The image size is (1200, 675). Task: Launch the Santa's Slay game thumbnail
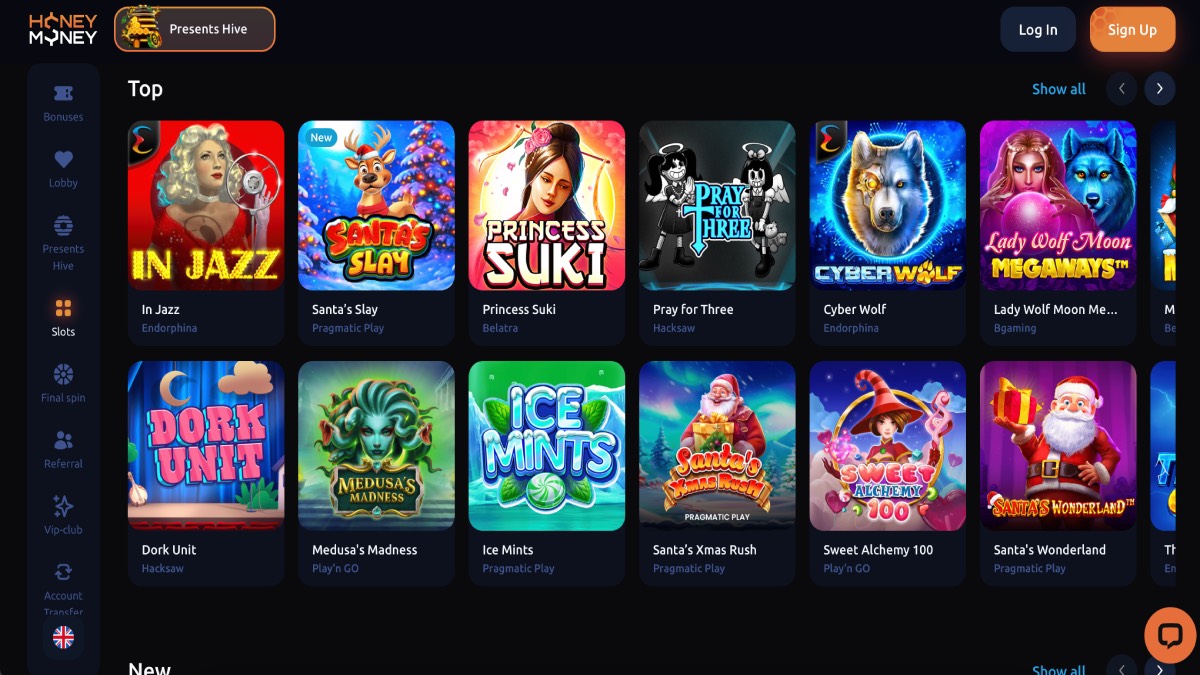coord(376,205)
